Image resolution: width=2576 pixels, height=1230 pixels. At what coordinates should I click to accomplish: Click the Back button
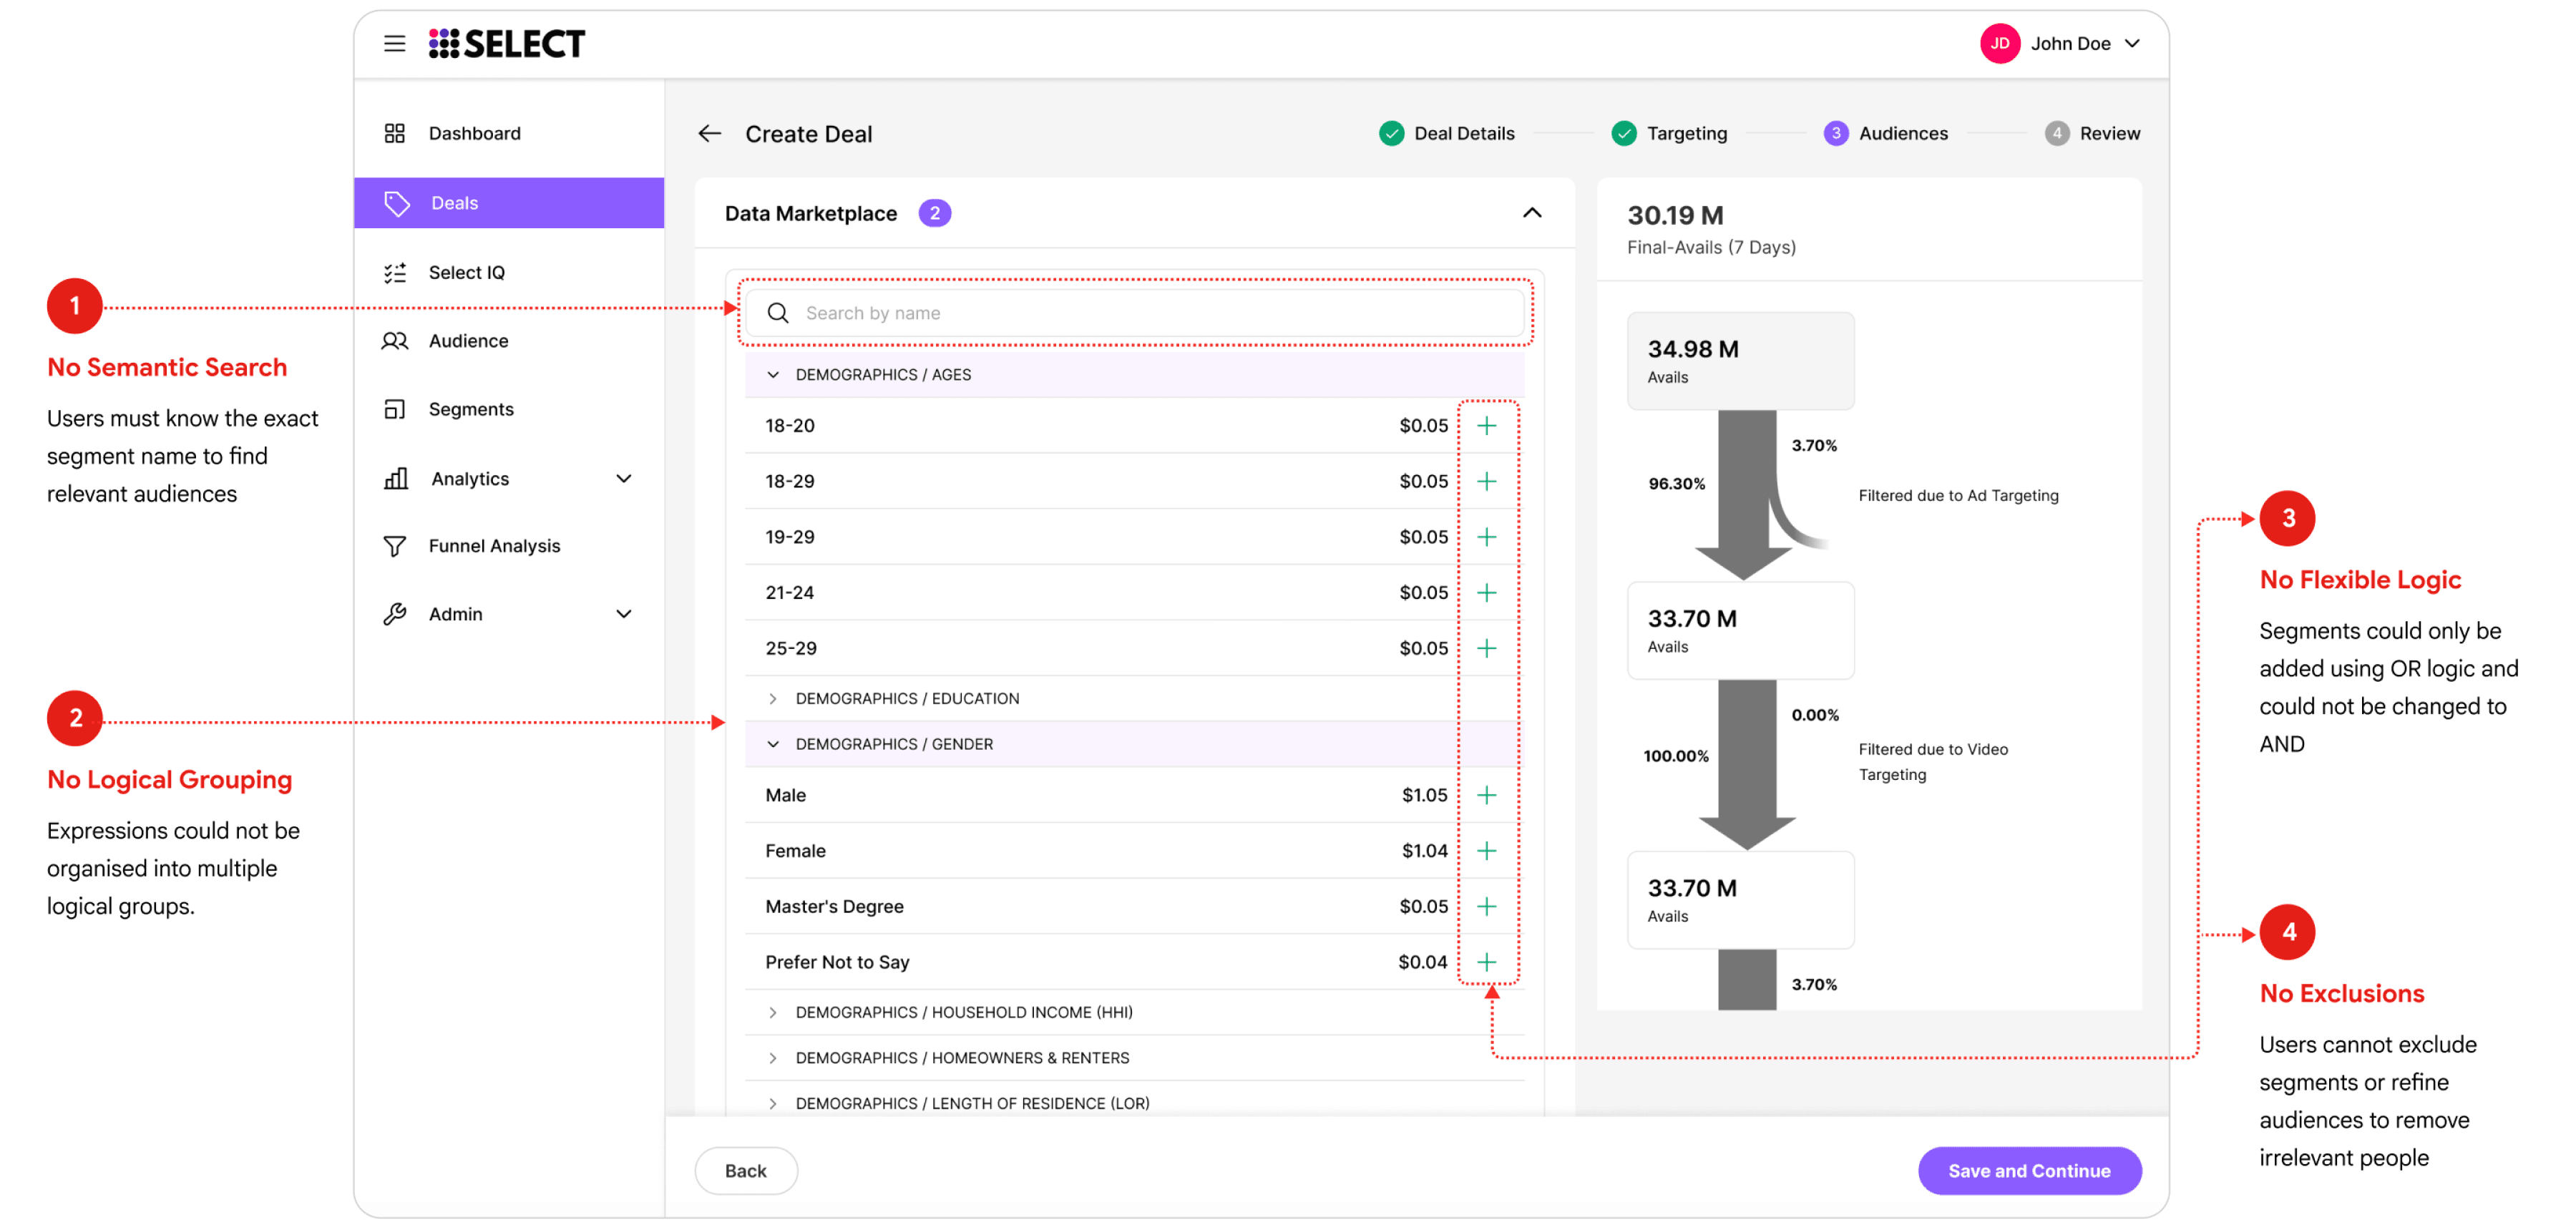pos(746,1170)
